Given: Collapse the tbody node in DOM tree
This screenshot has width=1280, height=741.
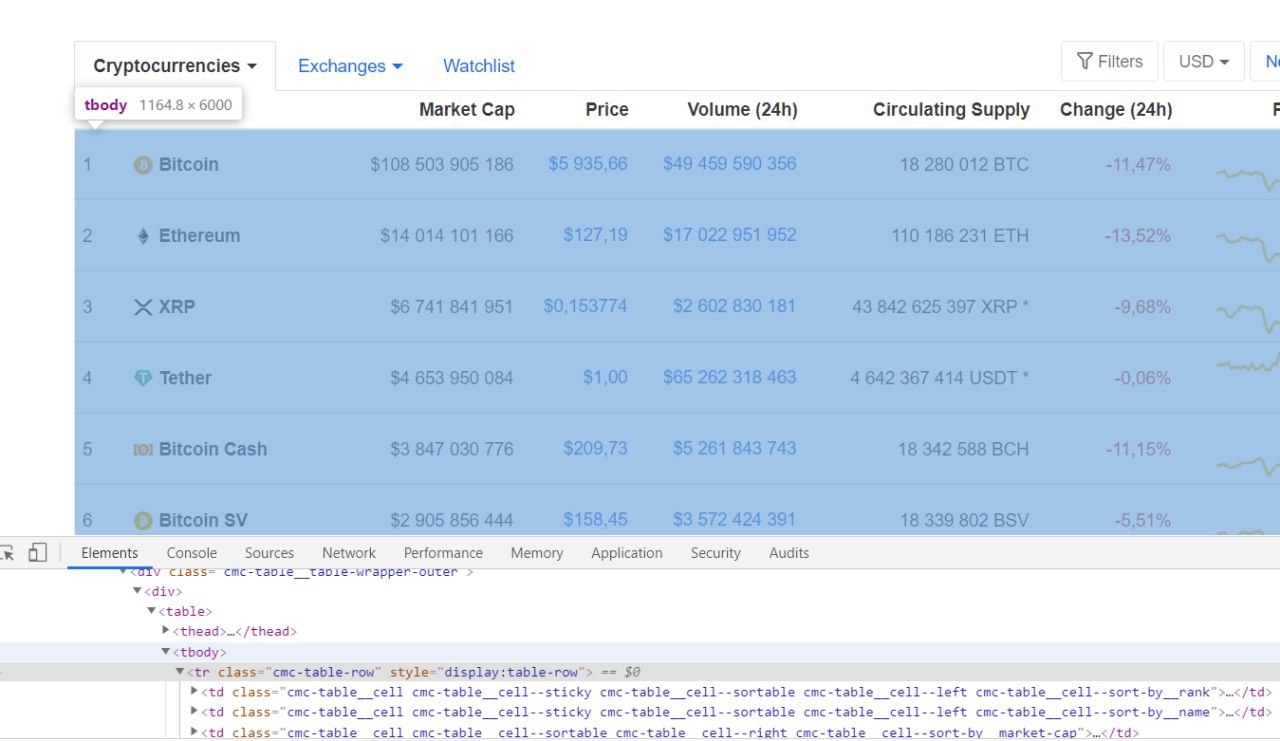Looking at the screenshot, I should pos(166,652).
